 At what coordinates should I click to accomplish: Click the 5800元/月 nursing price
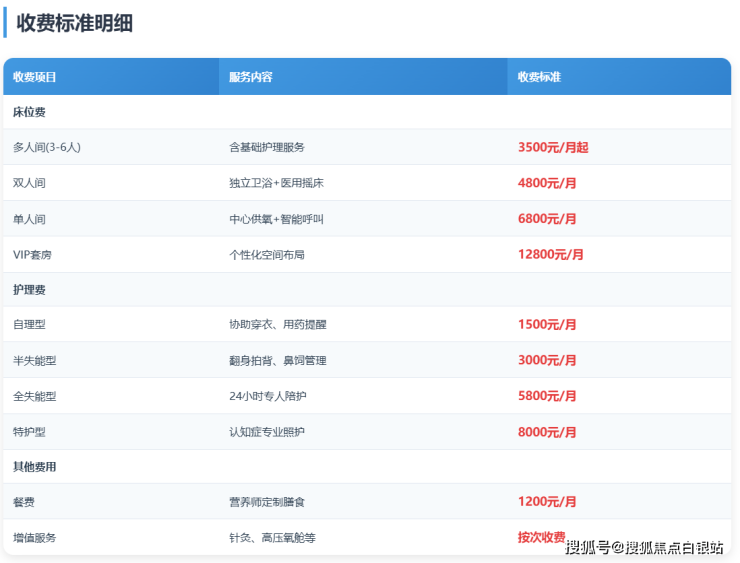[547, 396]
